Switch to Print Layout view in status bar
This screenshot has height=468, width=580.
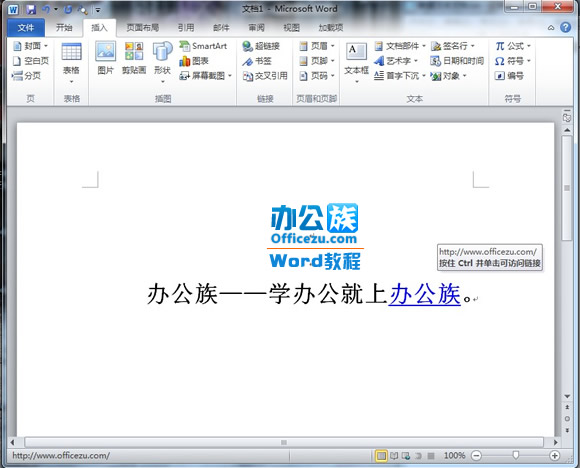(x=381, y=455)
